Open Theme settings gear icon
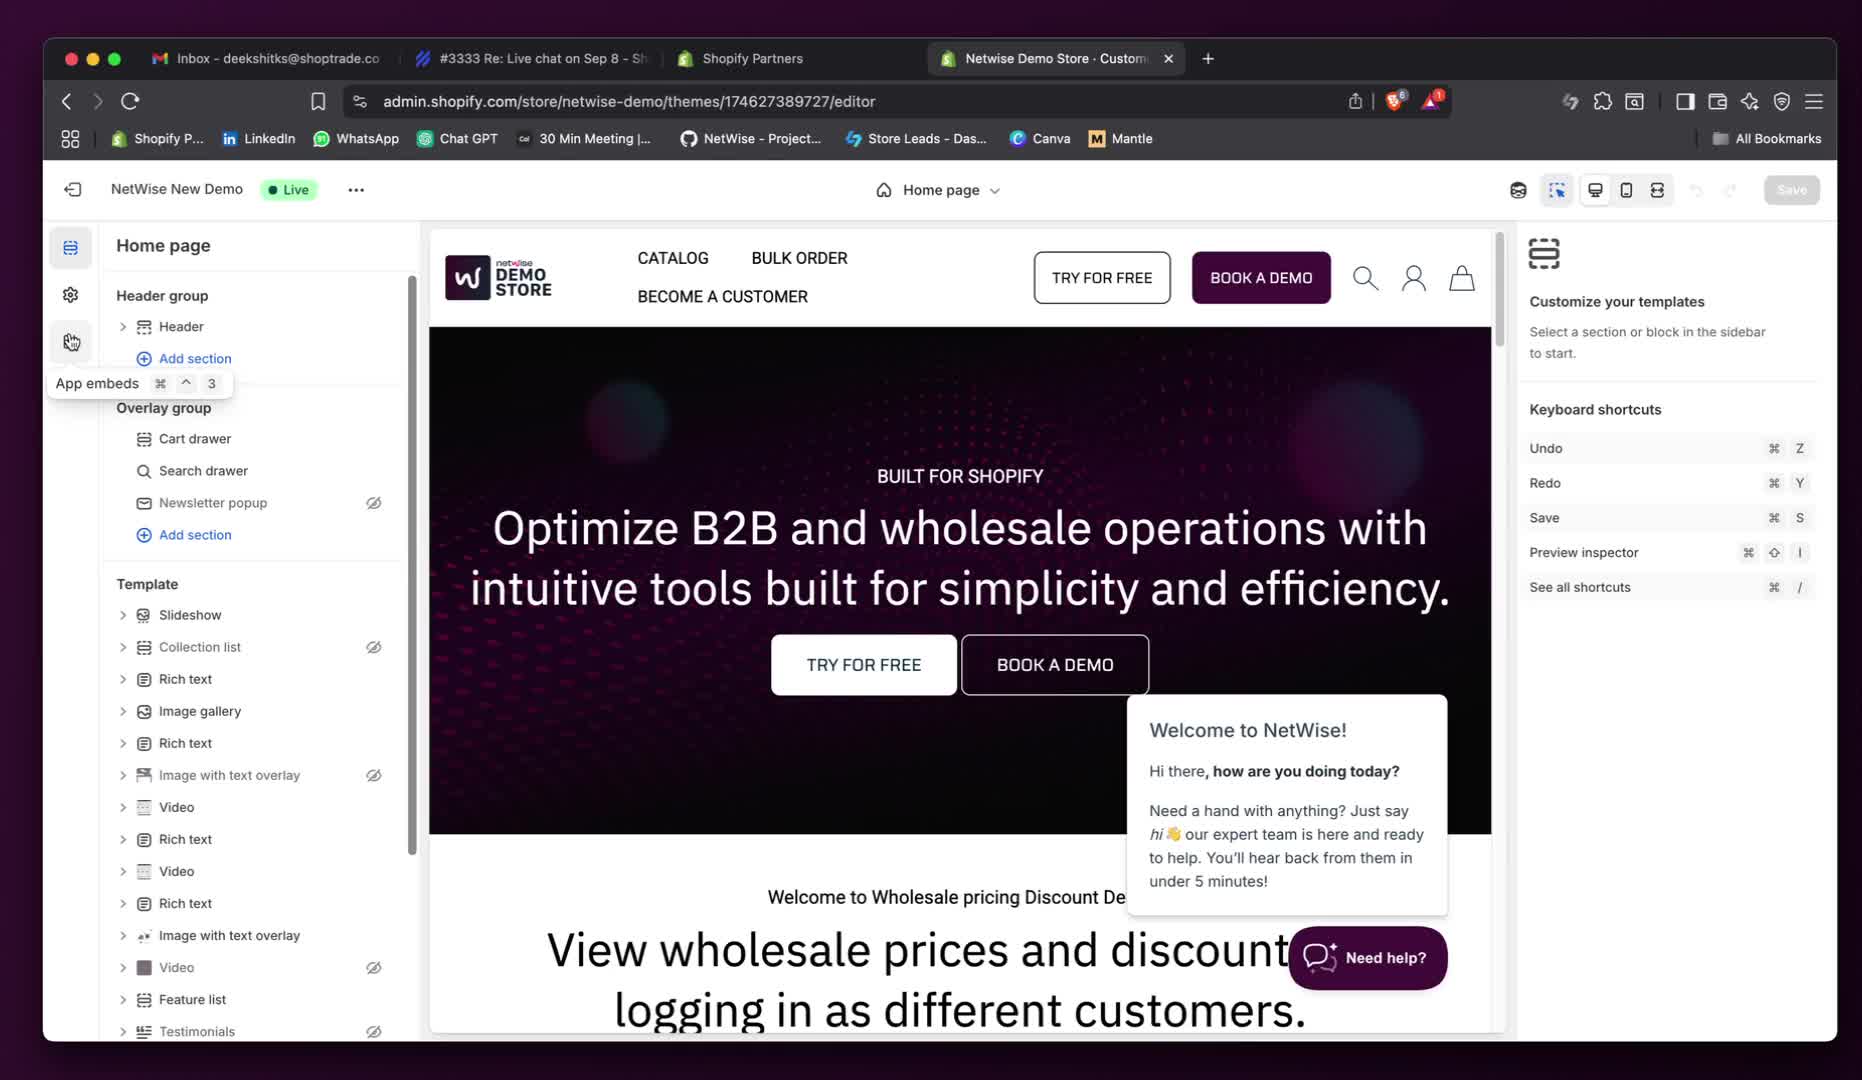Viewport: 1862px width, 1080px height. pyautogui.click(x=70, y=295)
